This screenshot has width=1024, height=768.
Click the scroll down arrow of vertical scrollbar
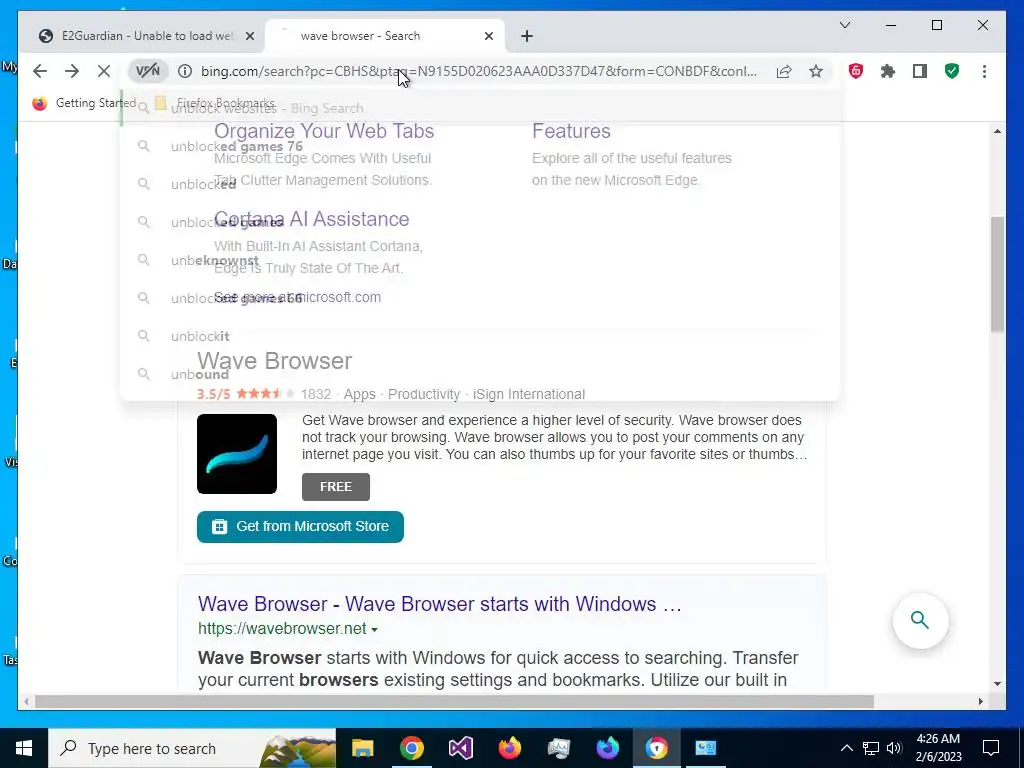pyautogui.click(x=997, y=684)
